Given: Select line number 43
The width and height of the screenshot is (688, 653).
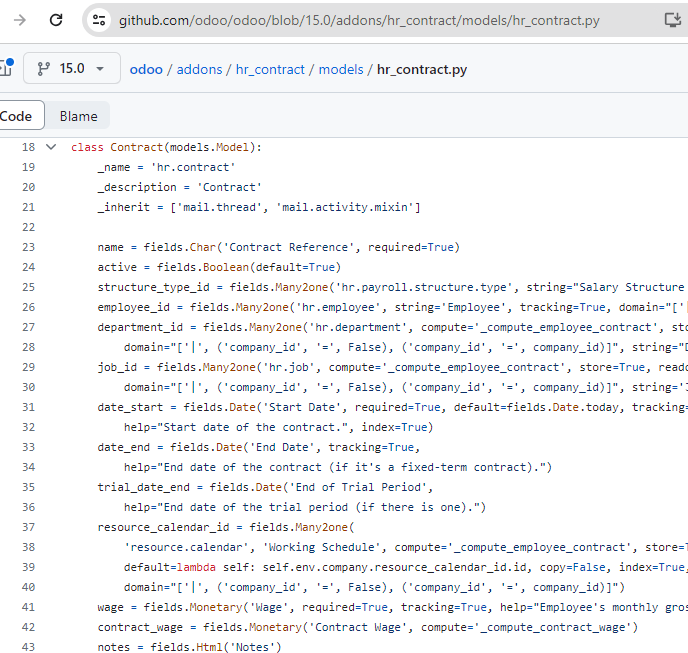Looking at the screenshot, I should pos(29,647).
